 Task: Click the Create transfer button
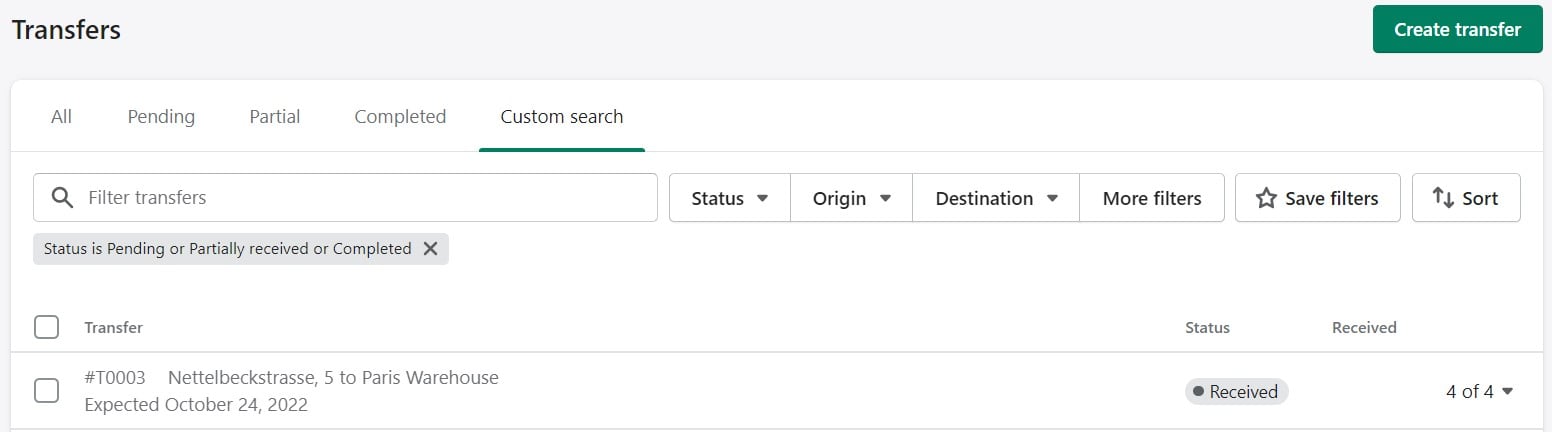[x=1458, y=29]
